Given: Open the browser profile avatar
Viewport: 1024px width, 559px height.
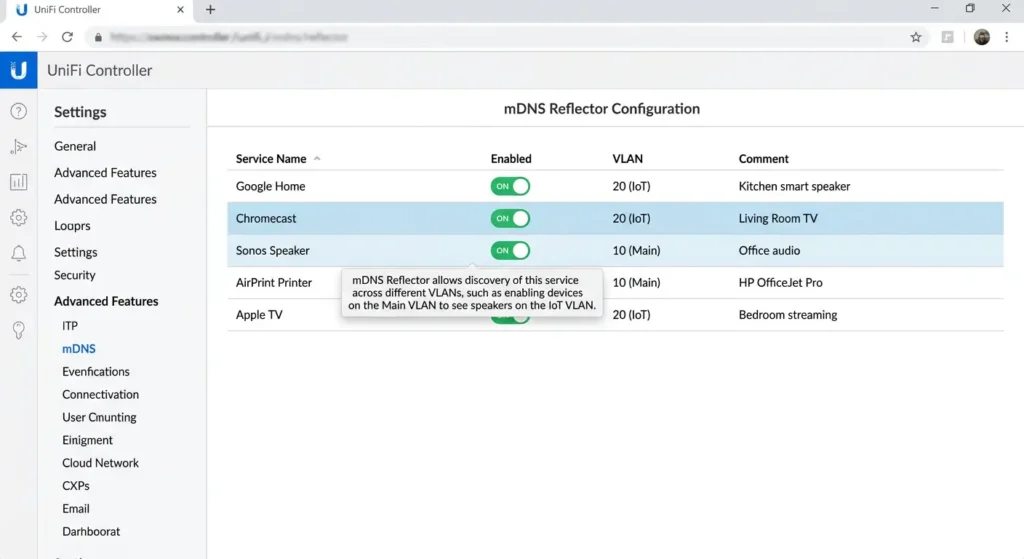Looking at the screenshot, I should coord(982,37).
